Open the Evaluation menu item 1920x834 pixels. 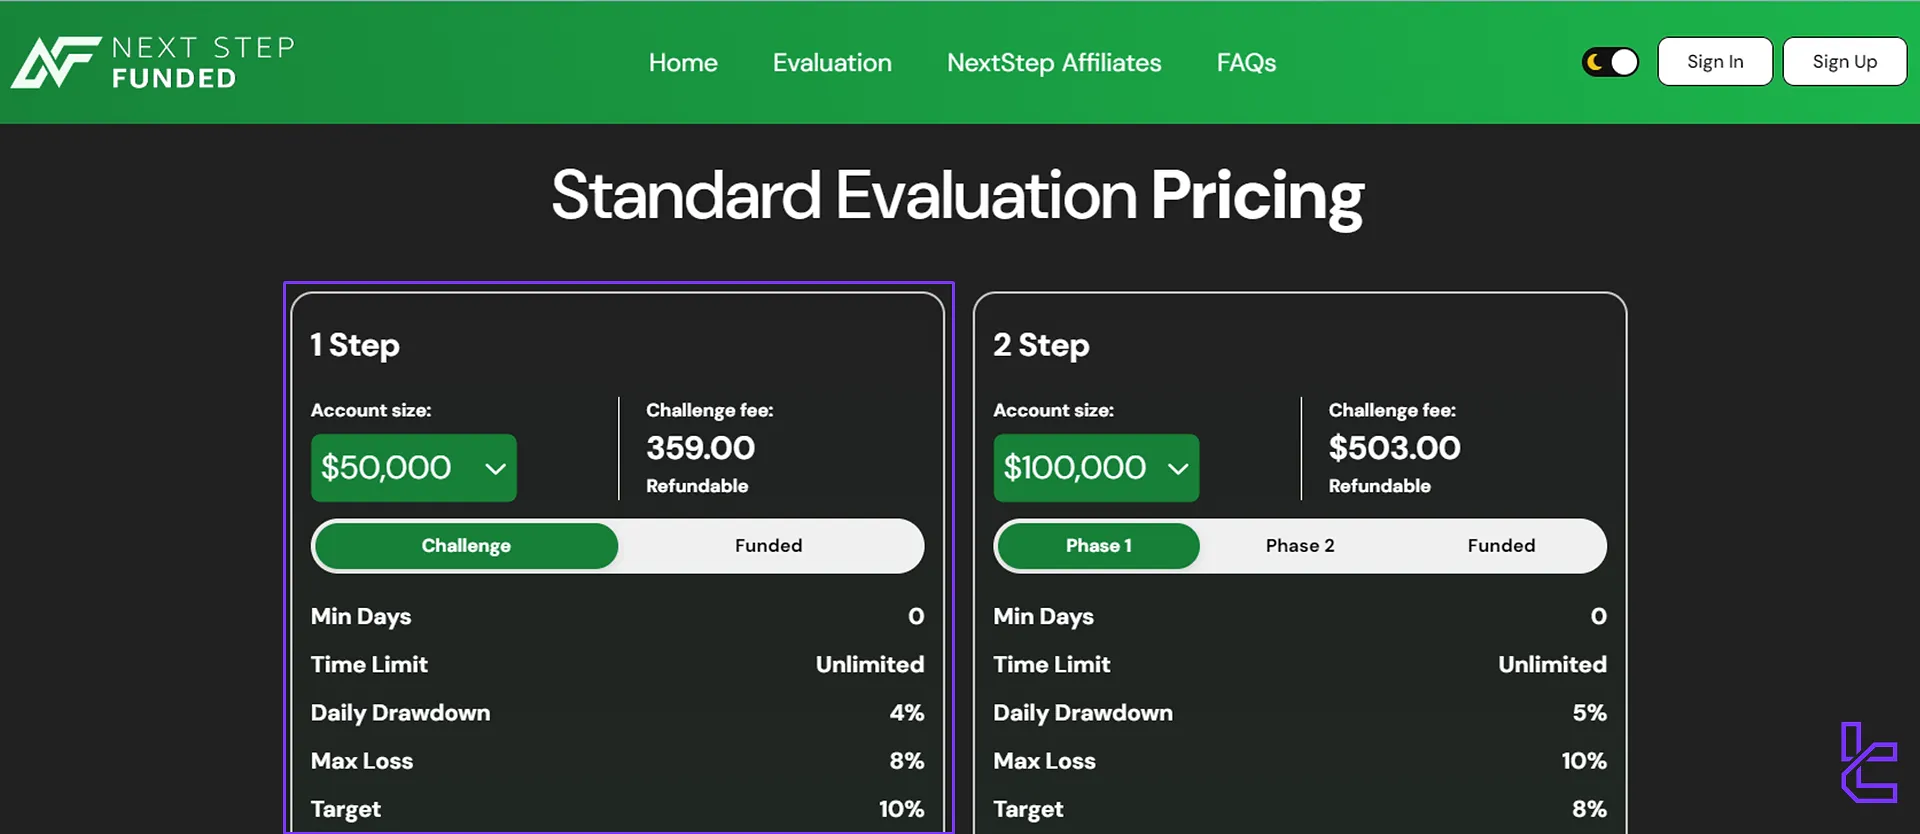point(832,62)
